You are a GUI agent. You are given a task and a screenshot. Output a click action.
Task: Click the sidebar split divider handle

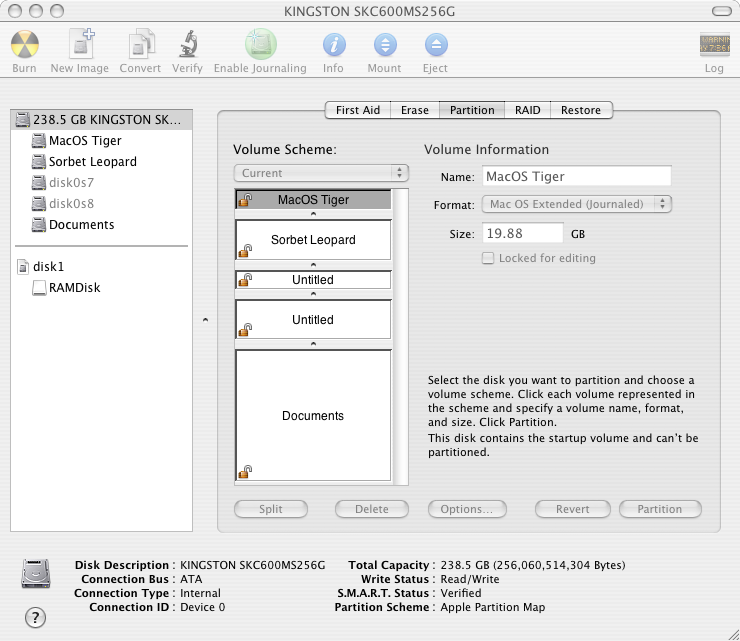[205, 320]
